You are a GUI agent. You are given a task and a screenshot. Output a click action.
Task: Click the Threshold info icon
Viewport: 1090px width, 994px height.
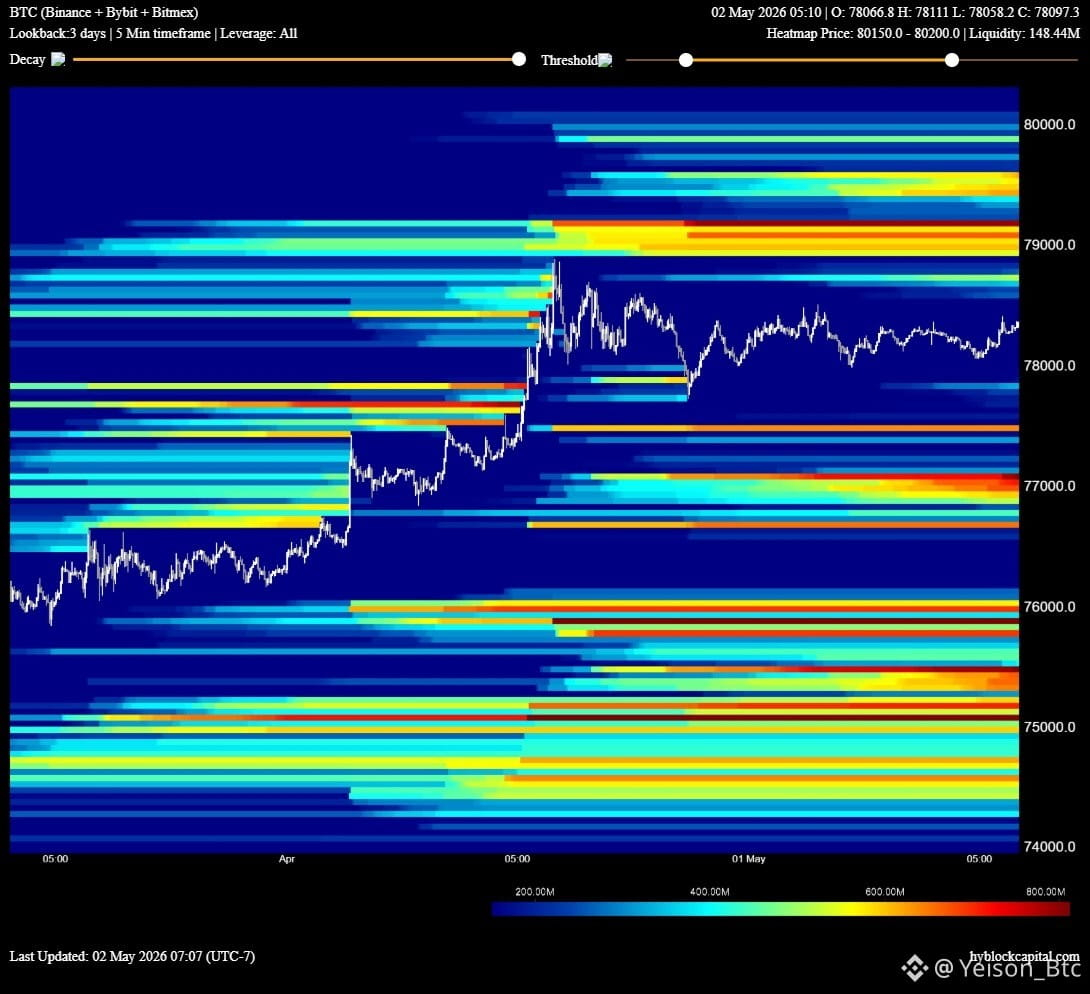[x=605, y=60]
